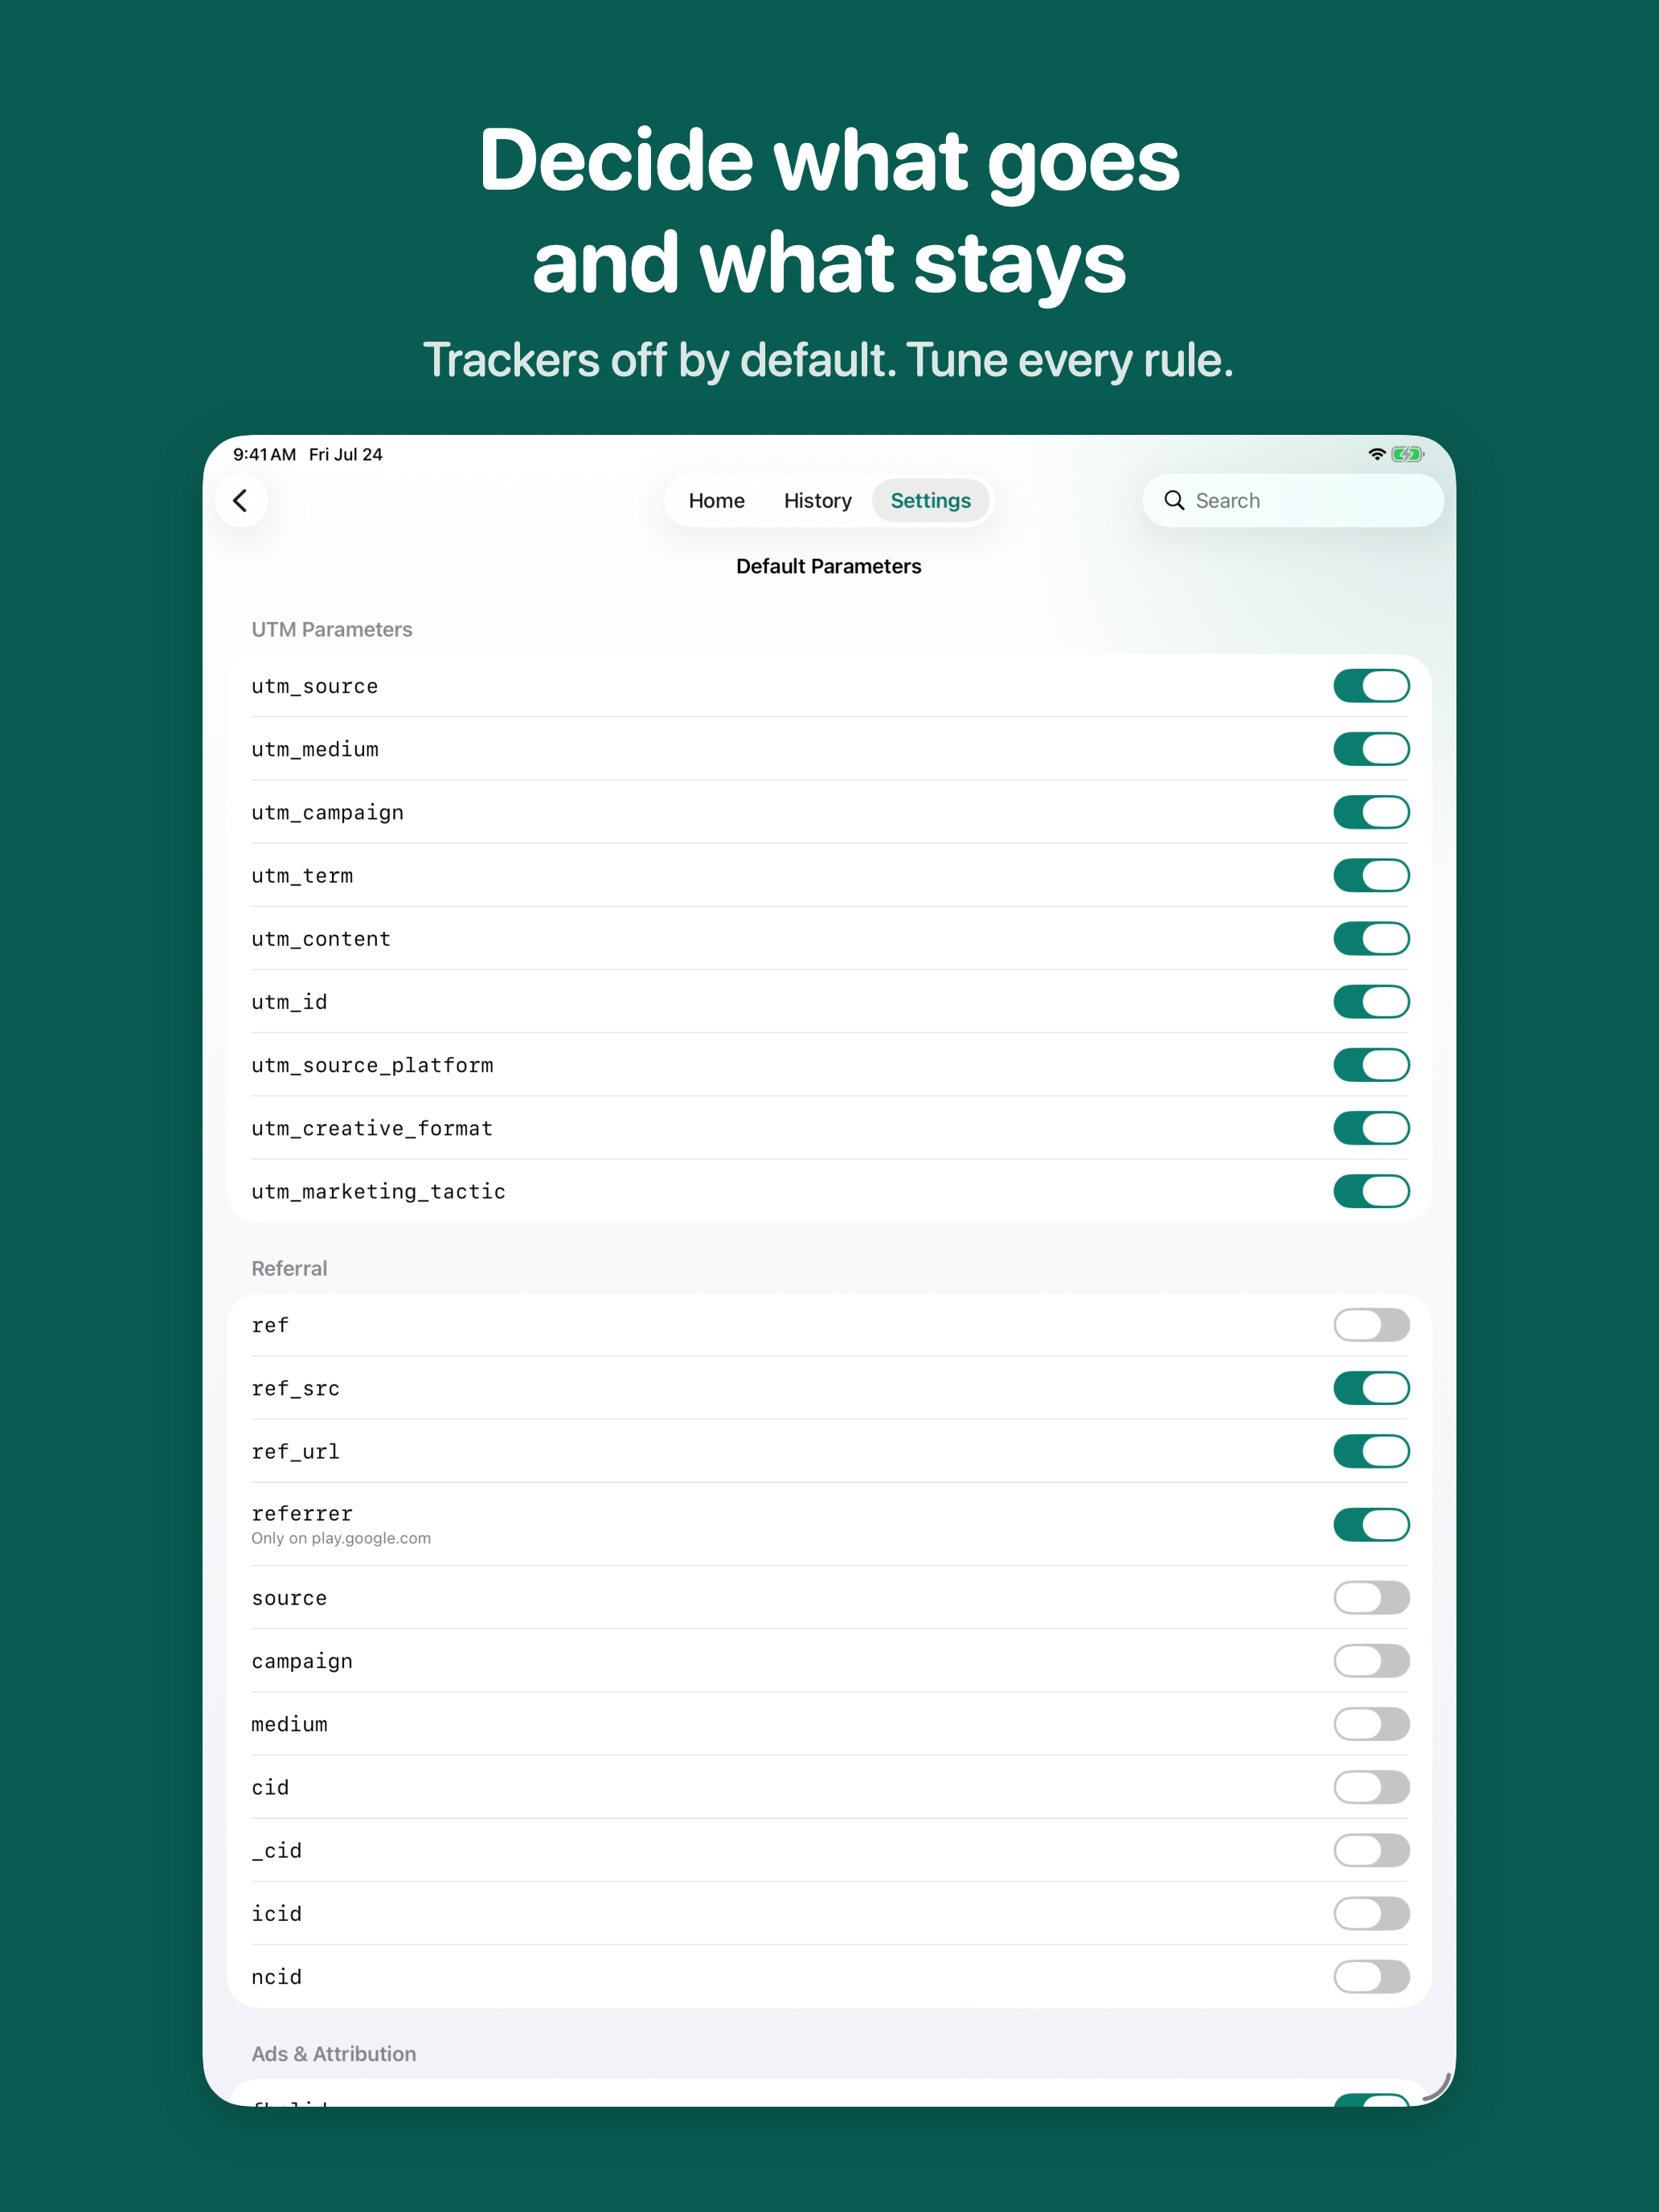This screenshot has width=1659, height=2212.
Task: Disable the utm_id toggle
Action: (1371, 1001)
